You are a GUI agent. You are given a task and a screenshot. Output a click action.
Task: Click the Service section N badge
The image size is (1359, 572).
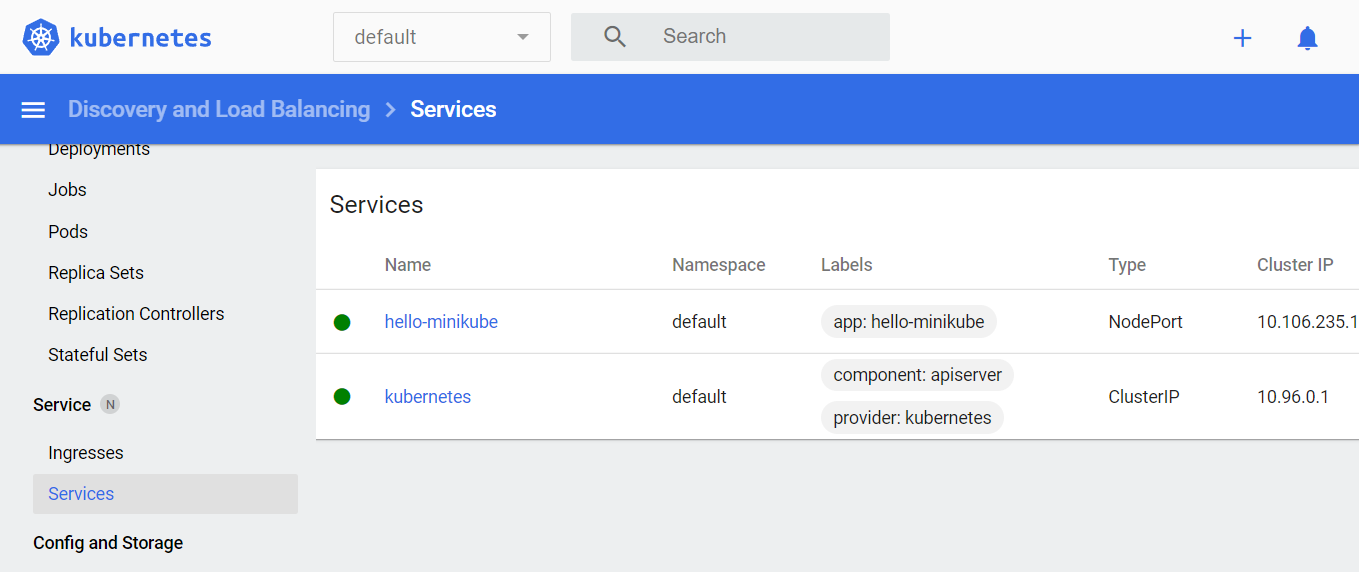coord(110,405)
